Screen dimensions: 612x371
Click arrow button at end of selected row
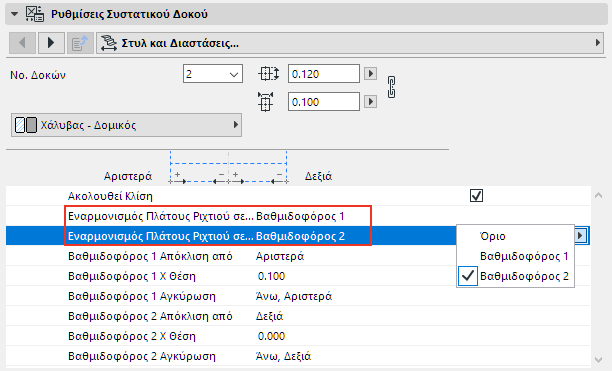(580, 236)
